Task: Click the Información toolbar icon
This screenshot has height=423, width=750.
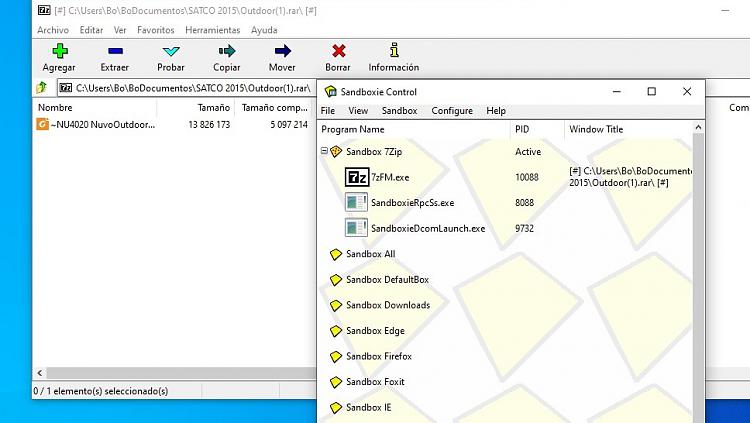Action: (394, 50)
